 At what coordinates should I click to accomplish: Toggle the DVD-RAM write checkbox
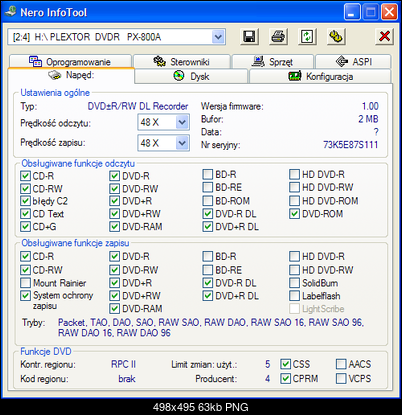(114, 309)
